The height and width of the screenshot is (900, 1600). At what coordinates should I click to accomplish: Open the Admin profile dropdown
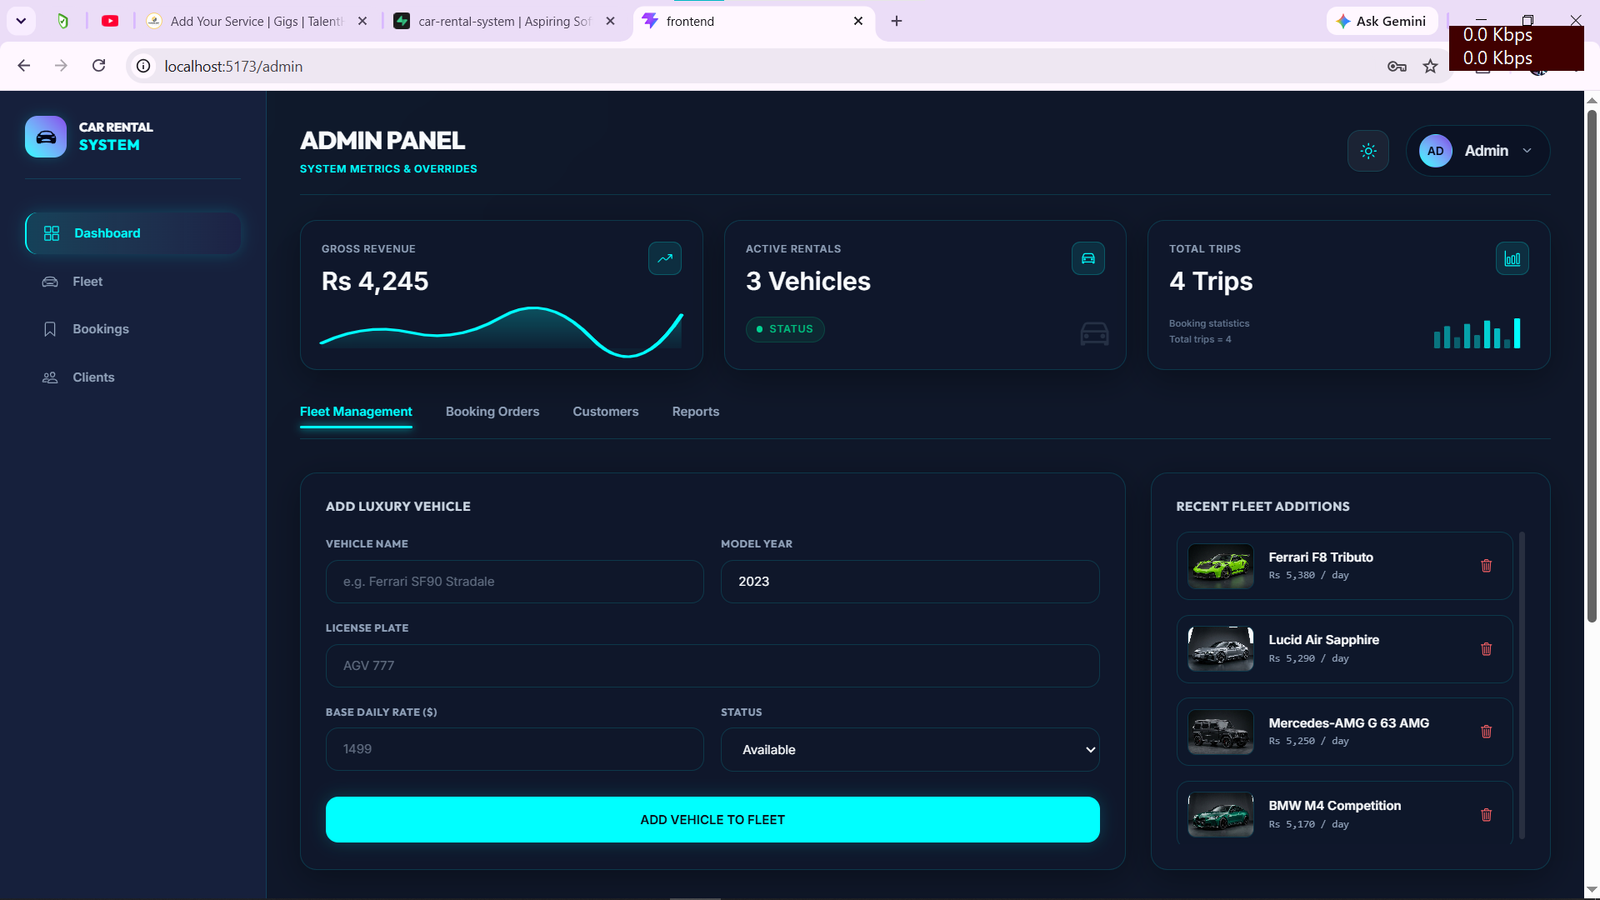point(1478,151)
